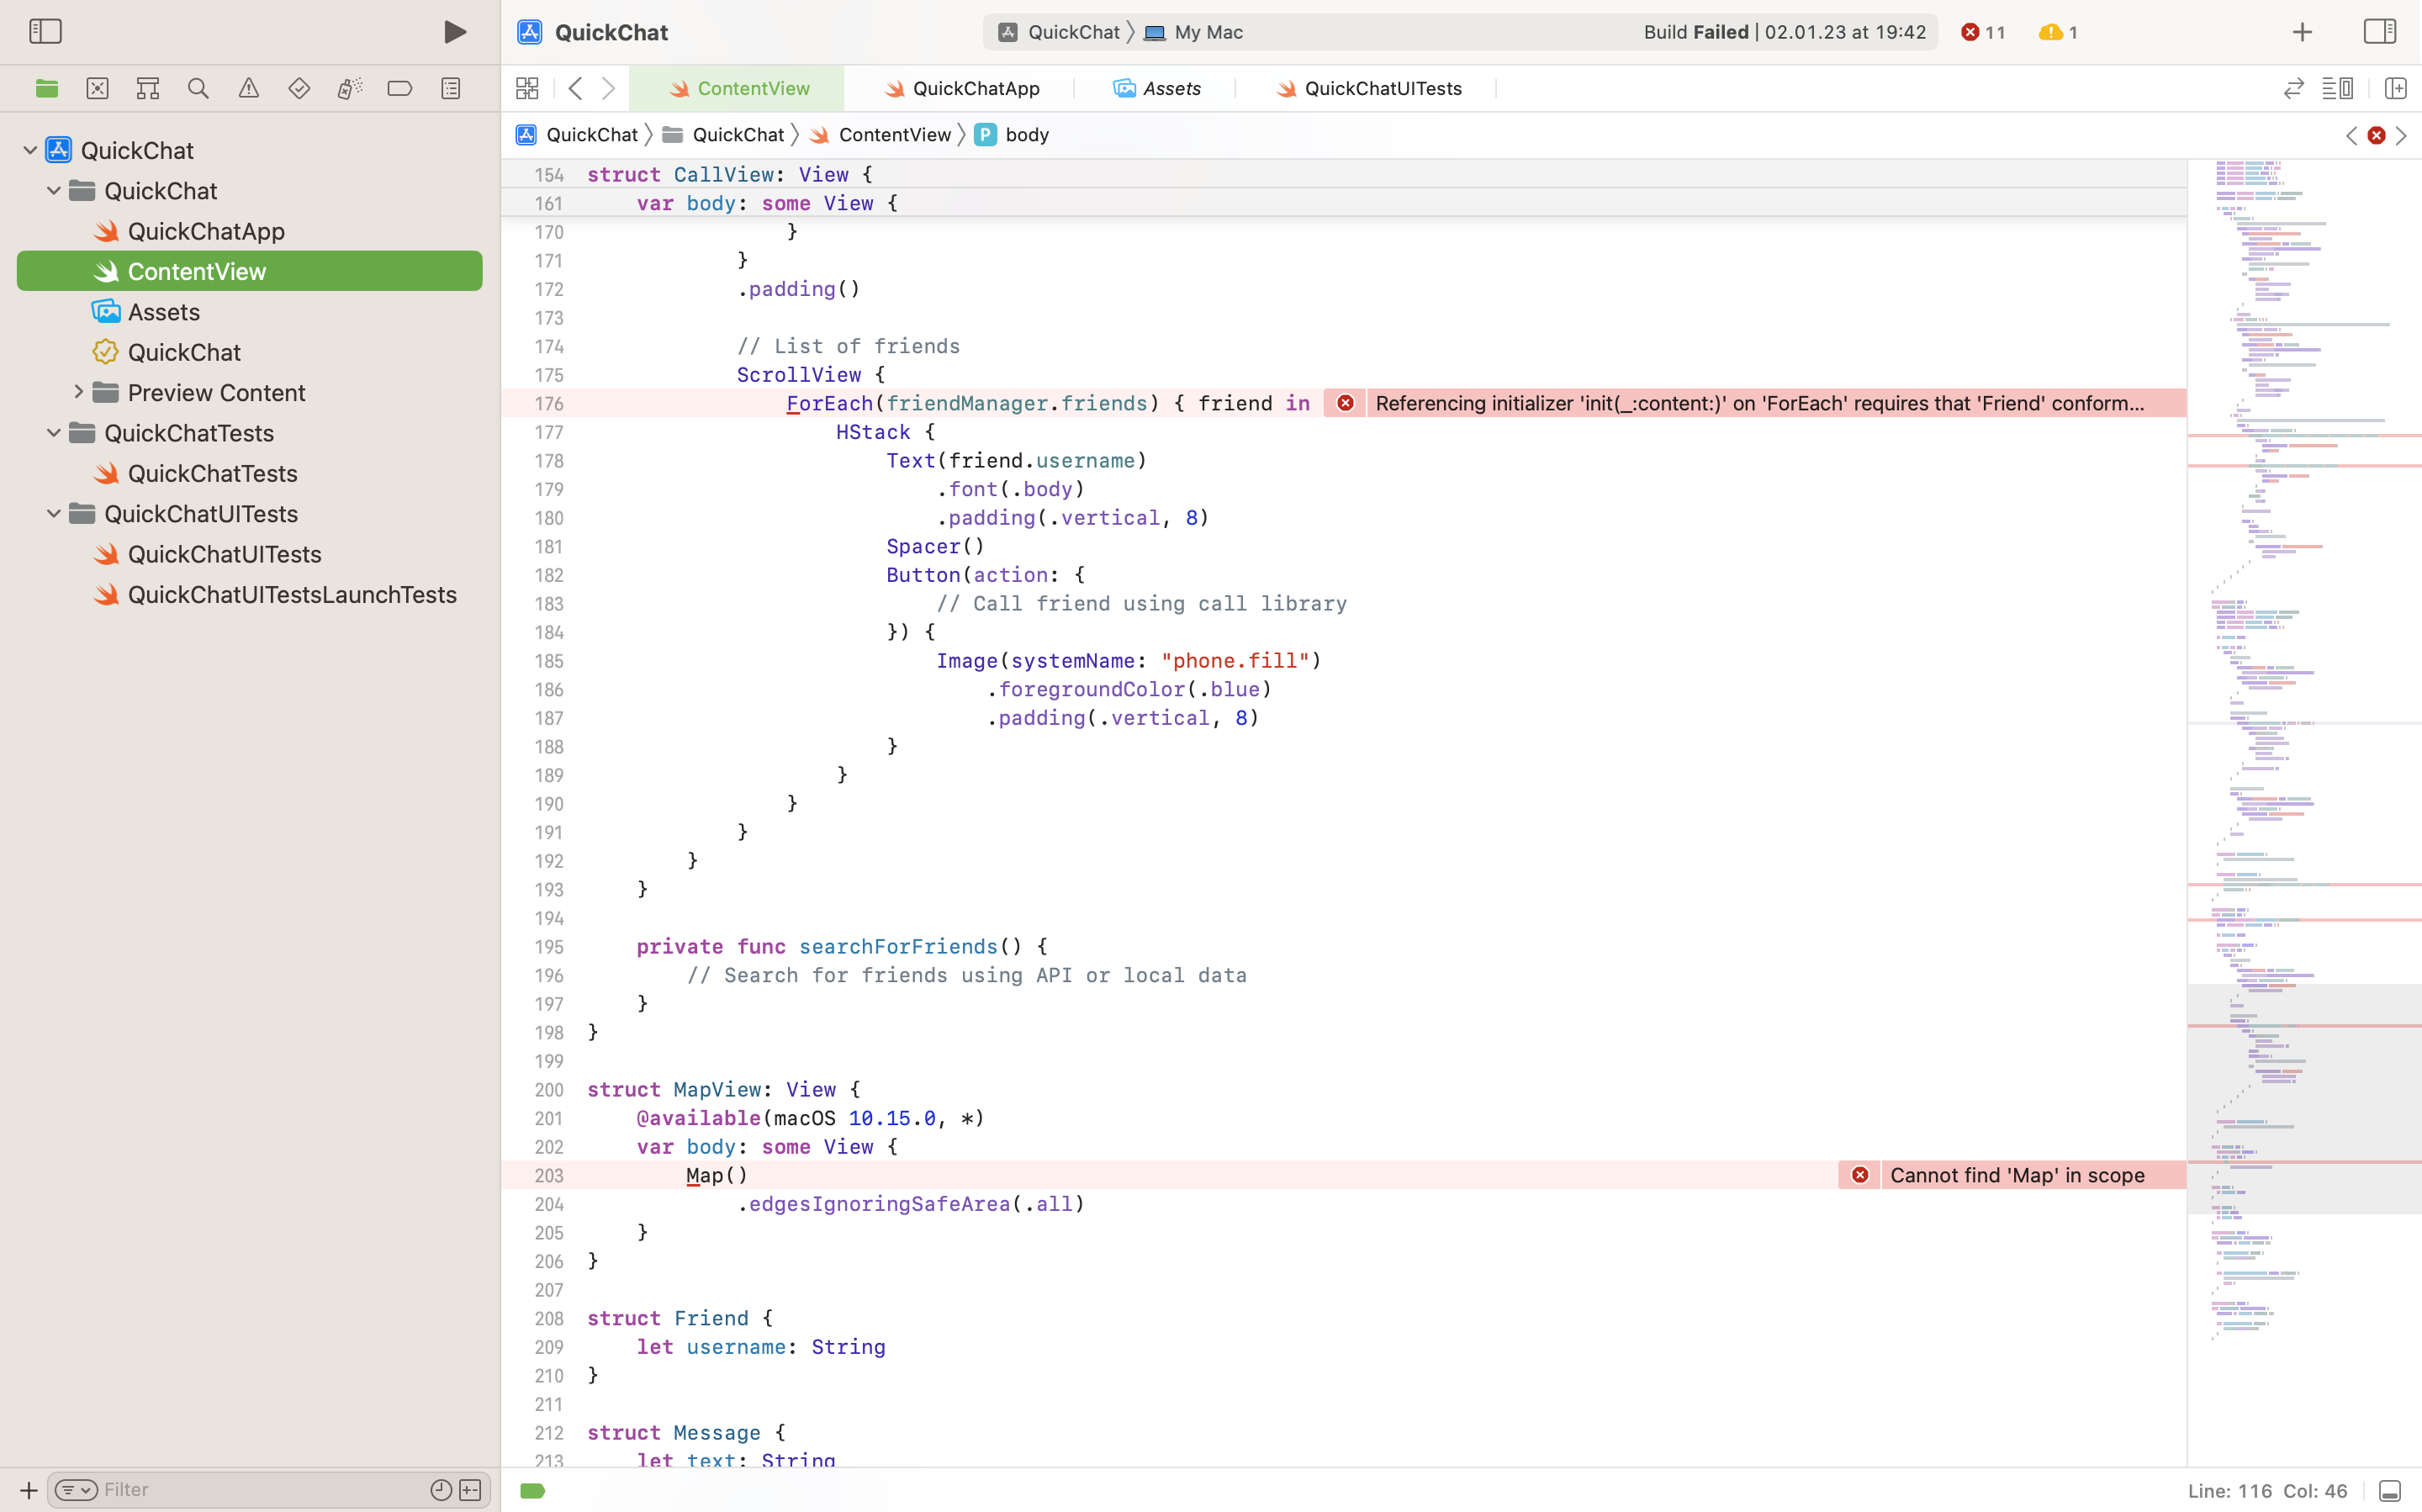Screen dimensions: 2422x1512
Task: Open the symbol navigator
Action: point(148,88)
